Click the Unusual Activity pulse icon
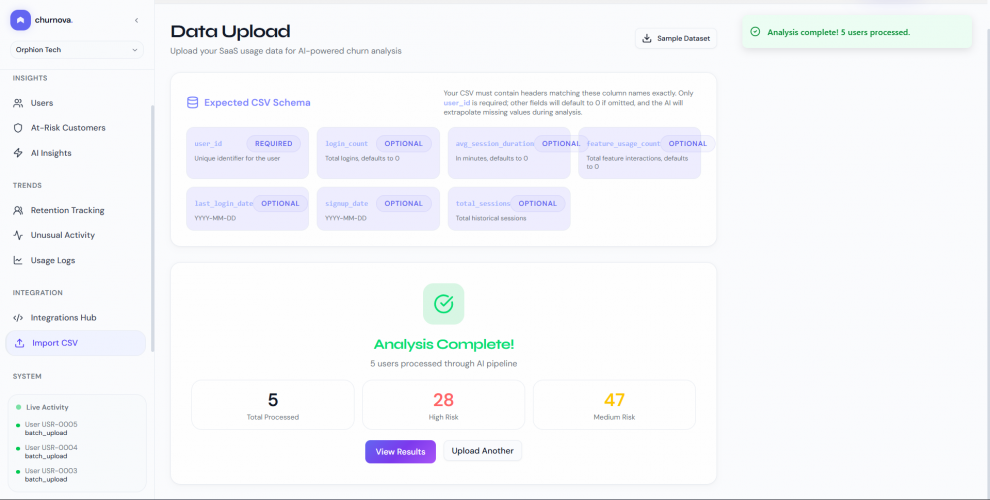 coord(18,235)
